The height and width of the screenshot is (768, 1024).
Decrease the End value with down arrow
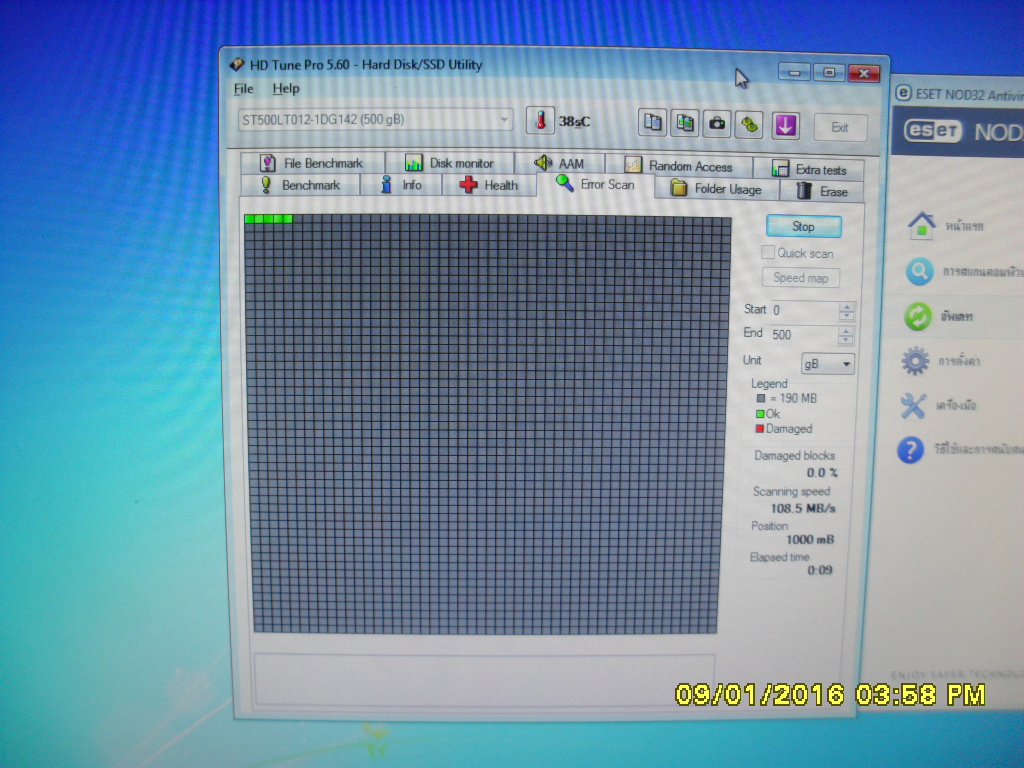click(x=846, y=340)
